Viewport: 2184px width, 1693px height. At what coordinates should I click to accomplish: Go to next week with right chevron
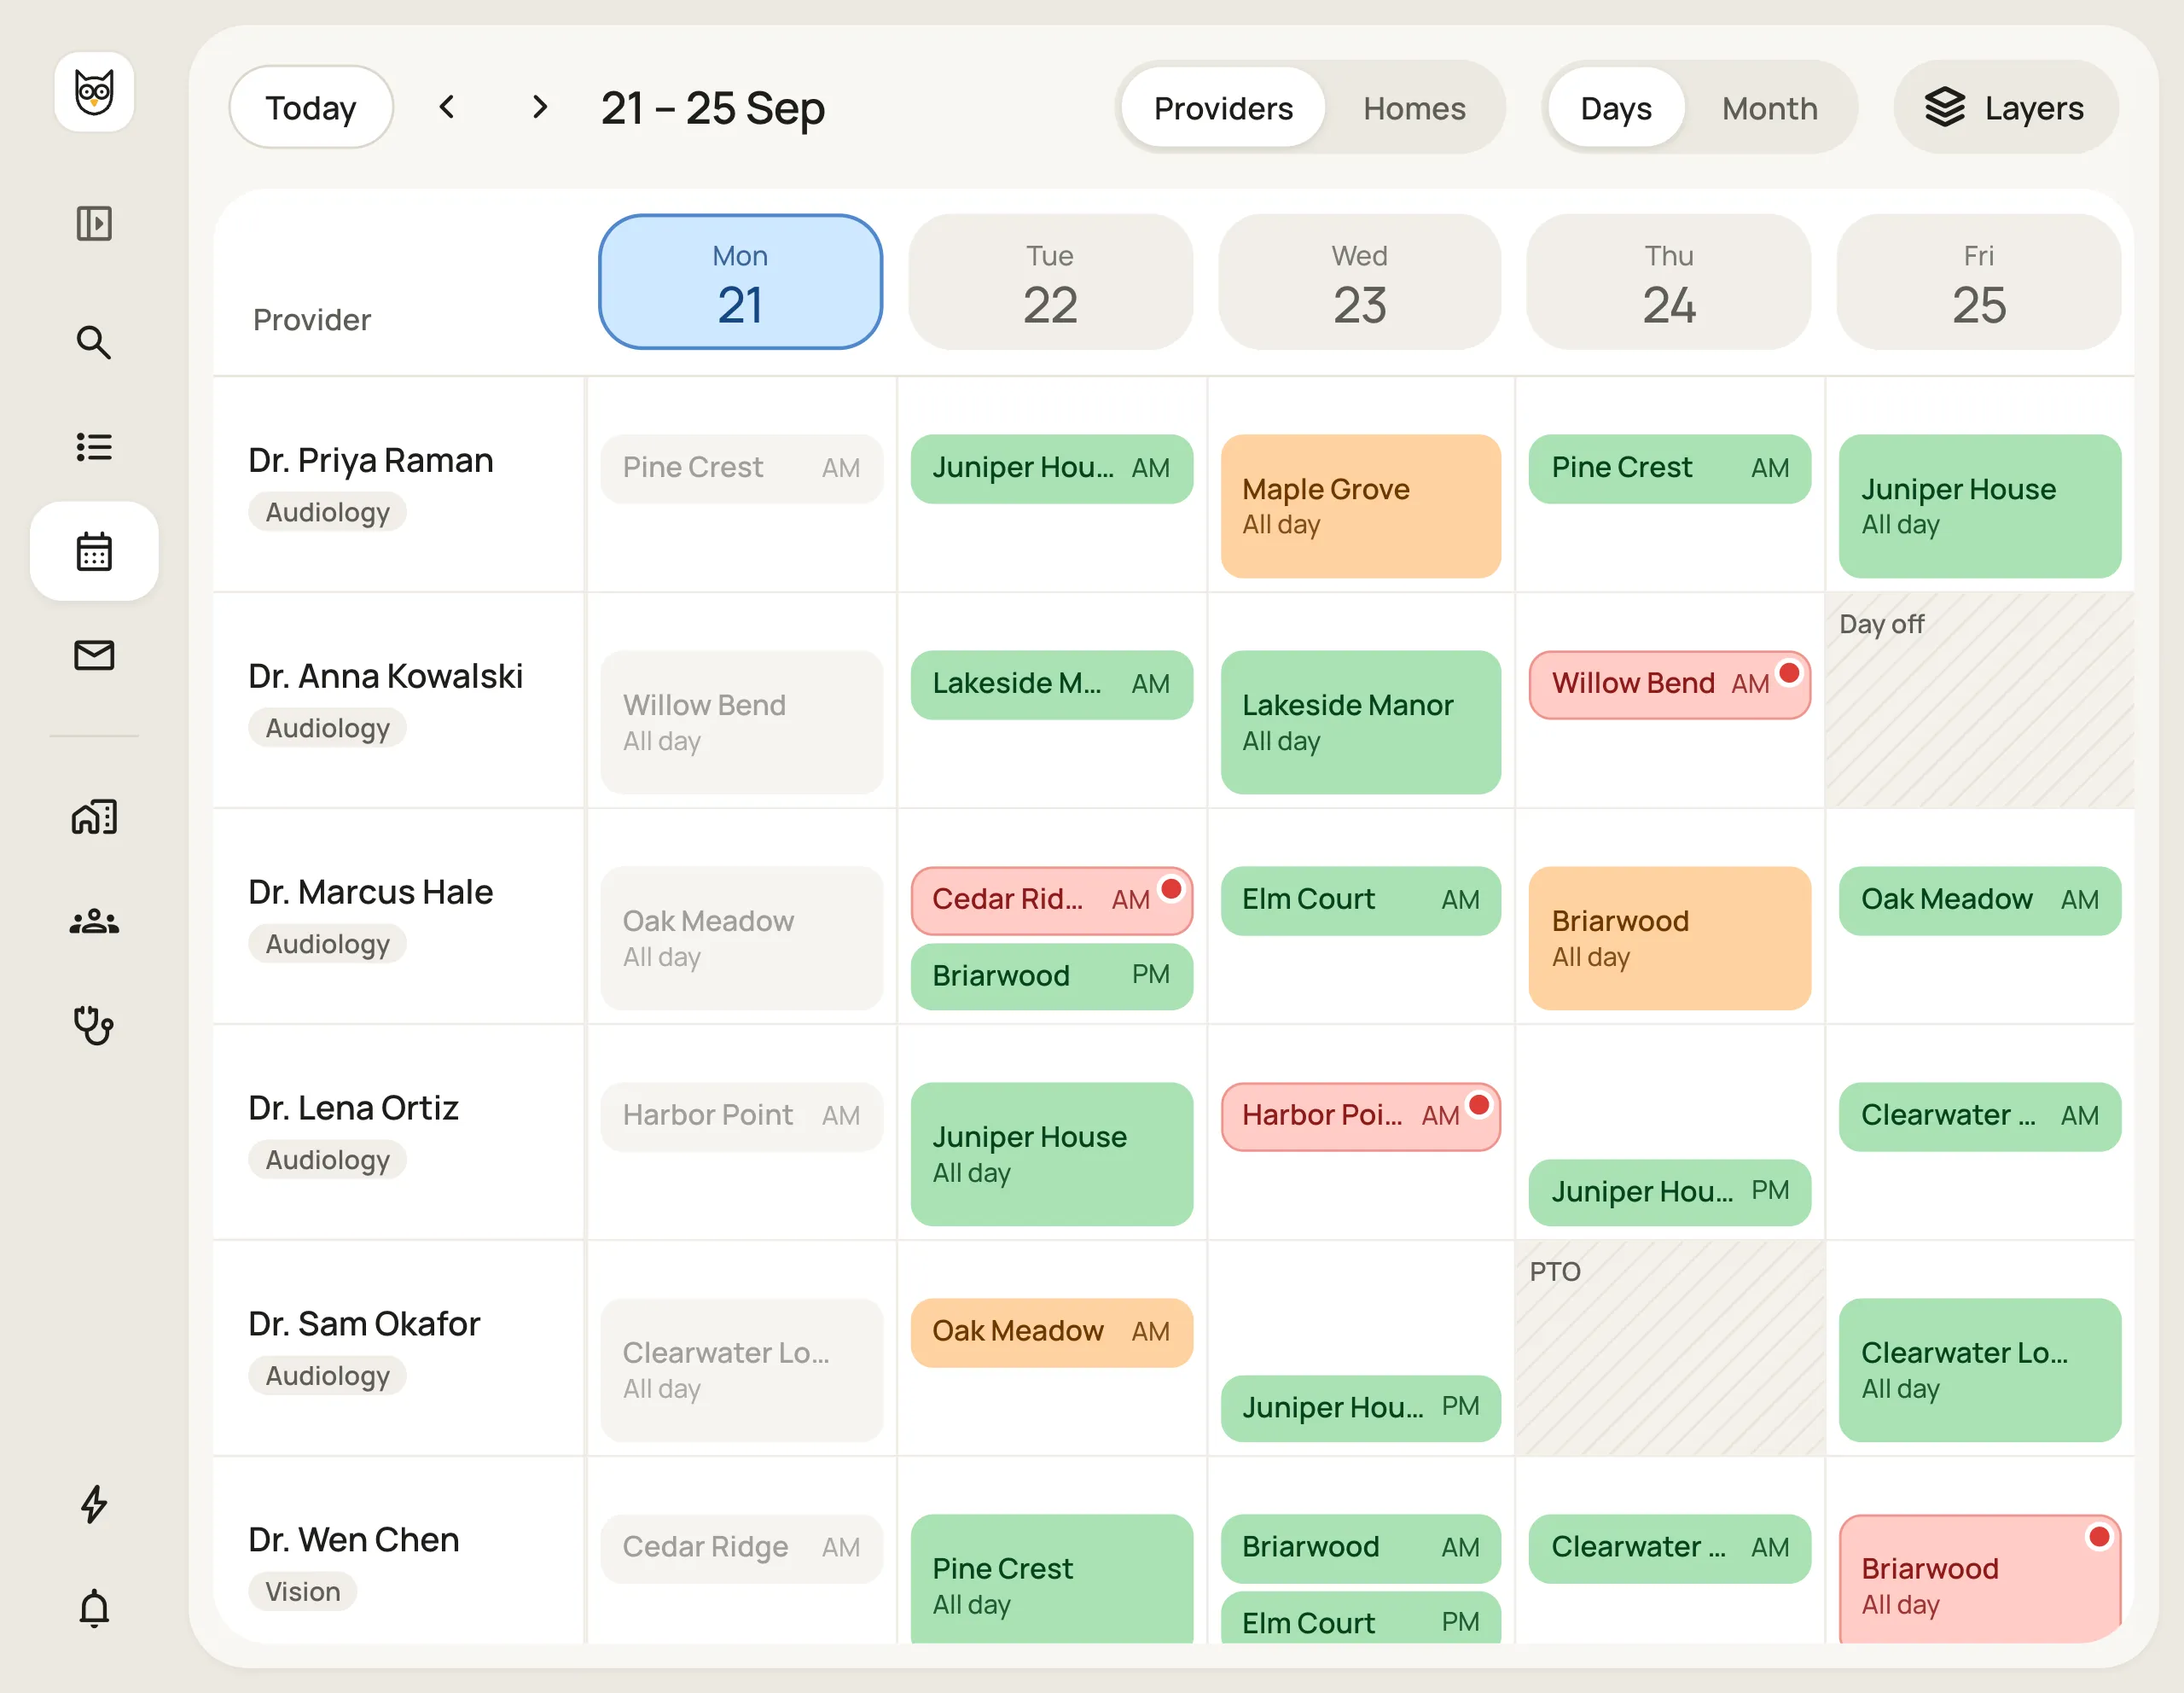[540, 107]
